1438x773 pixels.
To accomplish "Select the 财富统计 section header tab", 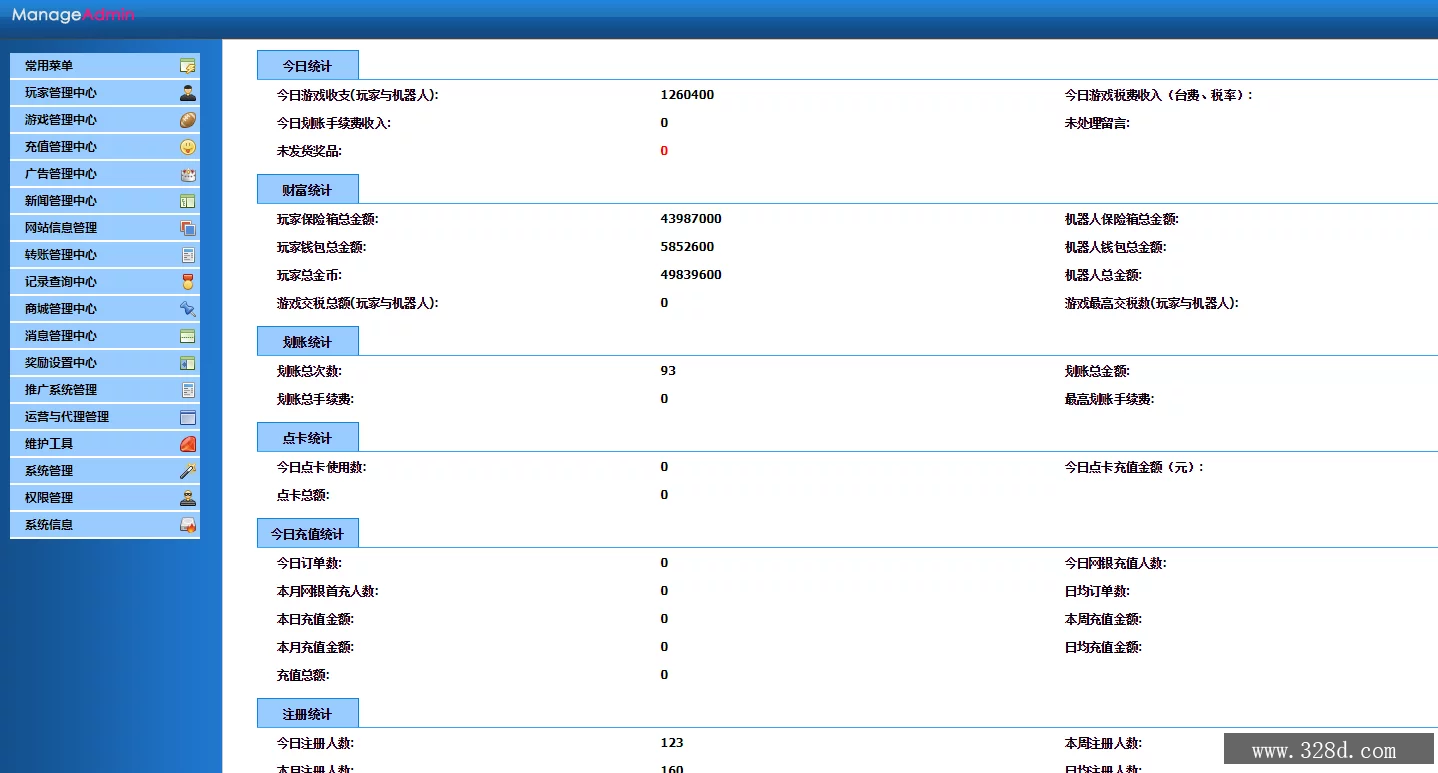I will click(x=307, y=190).
